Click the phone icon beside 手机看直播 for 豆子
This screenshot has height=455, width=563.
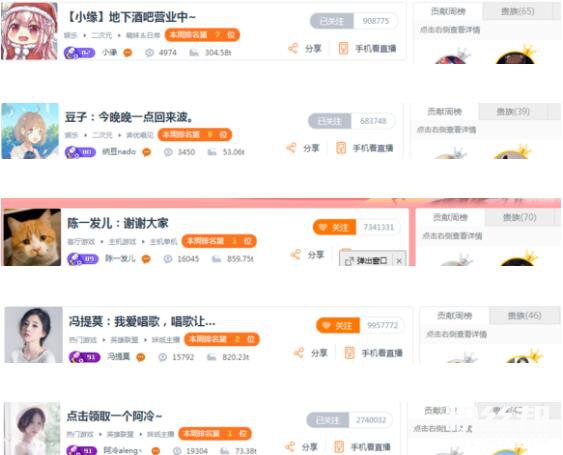coord(341,148)
